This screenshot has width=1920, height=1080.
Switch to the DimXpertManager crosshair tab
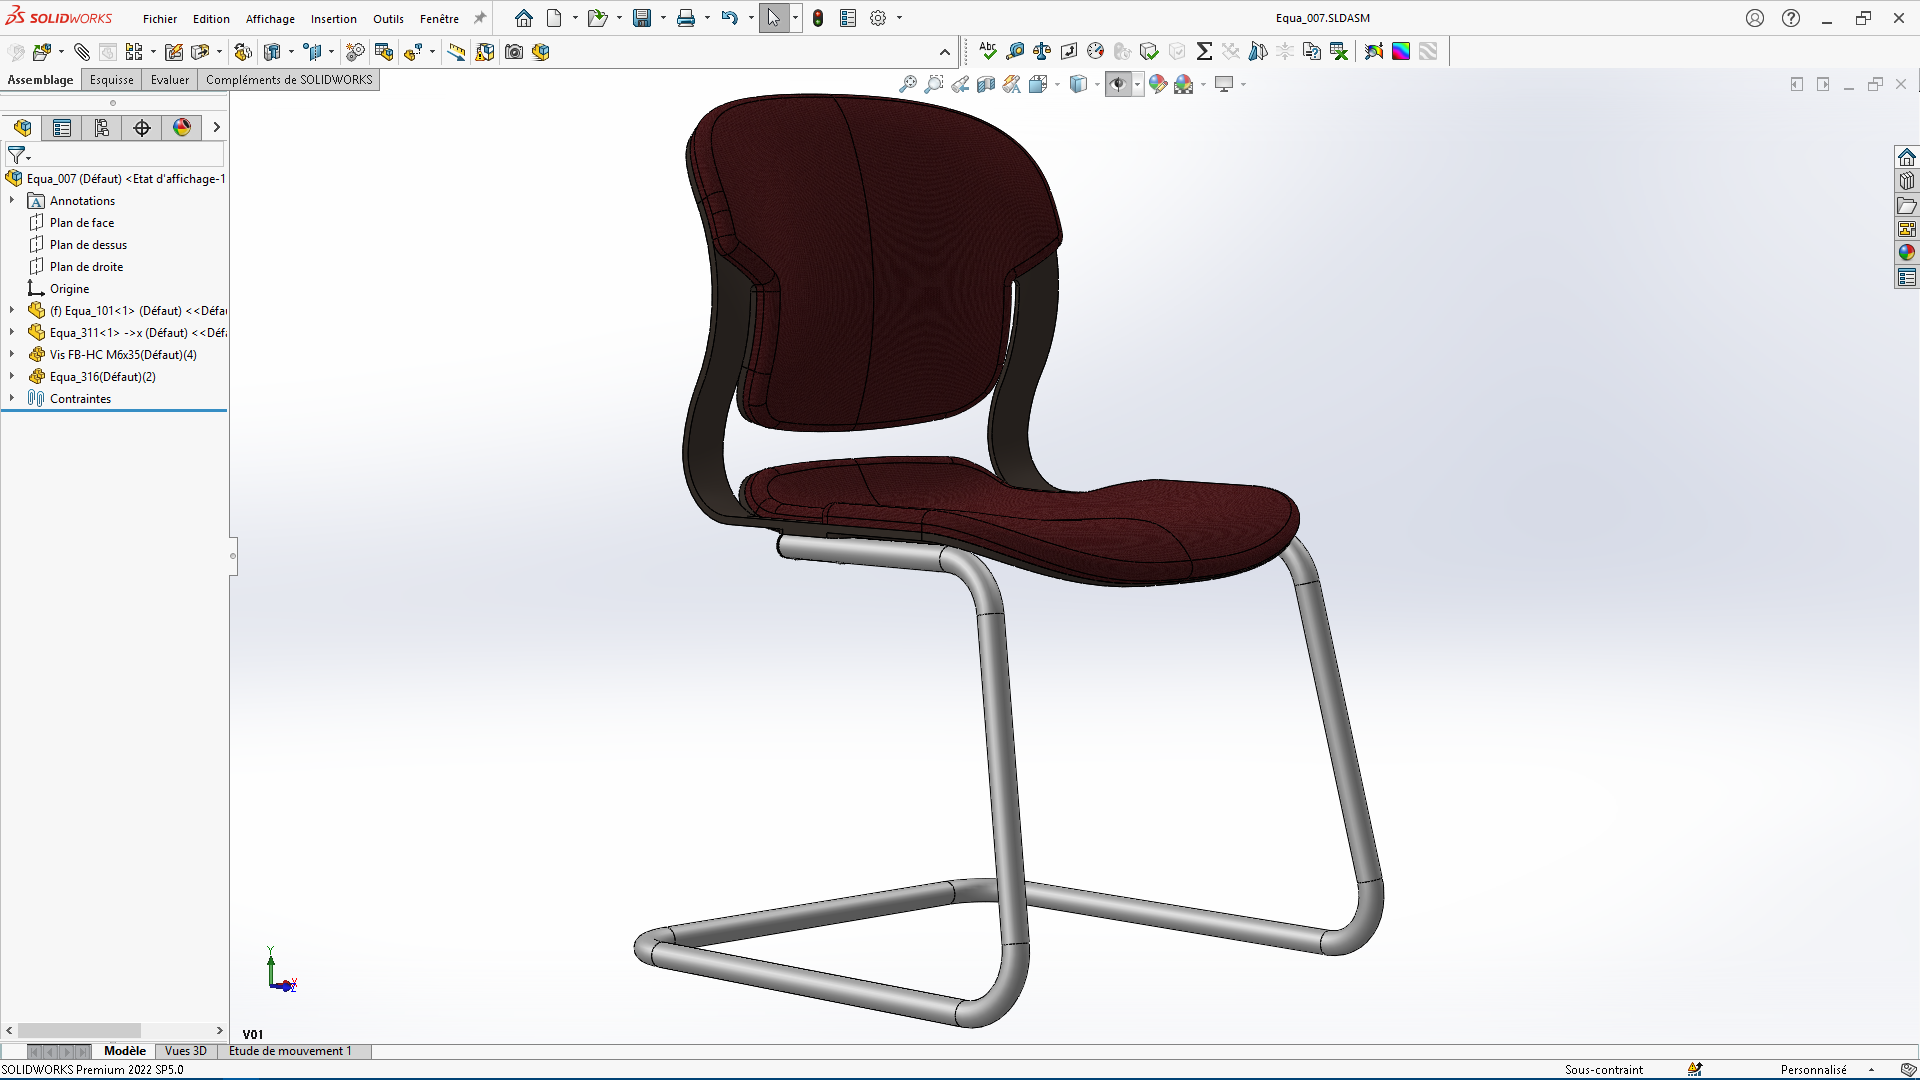142,128
